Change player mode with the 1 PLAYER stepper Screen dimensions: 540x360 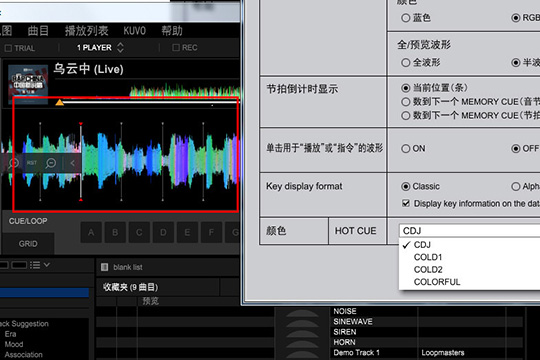pyautogui.click(x=120, y=47)
